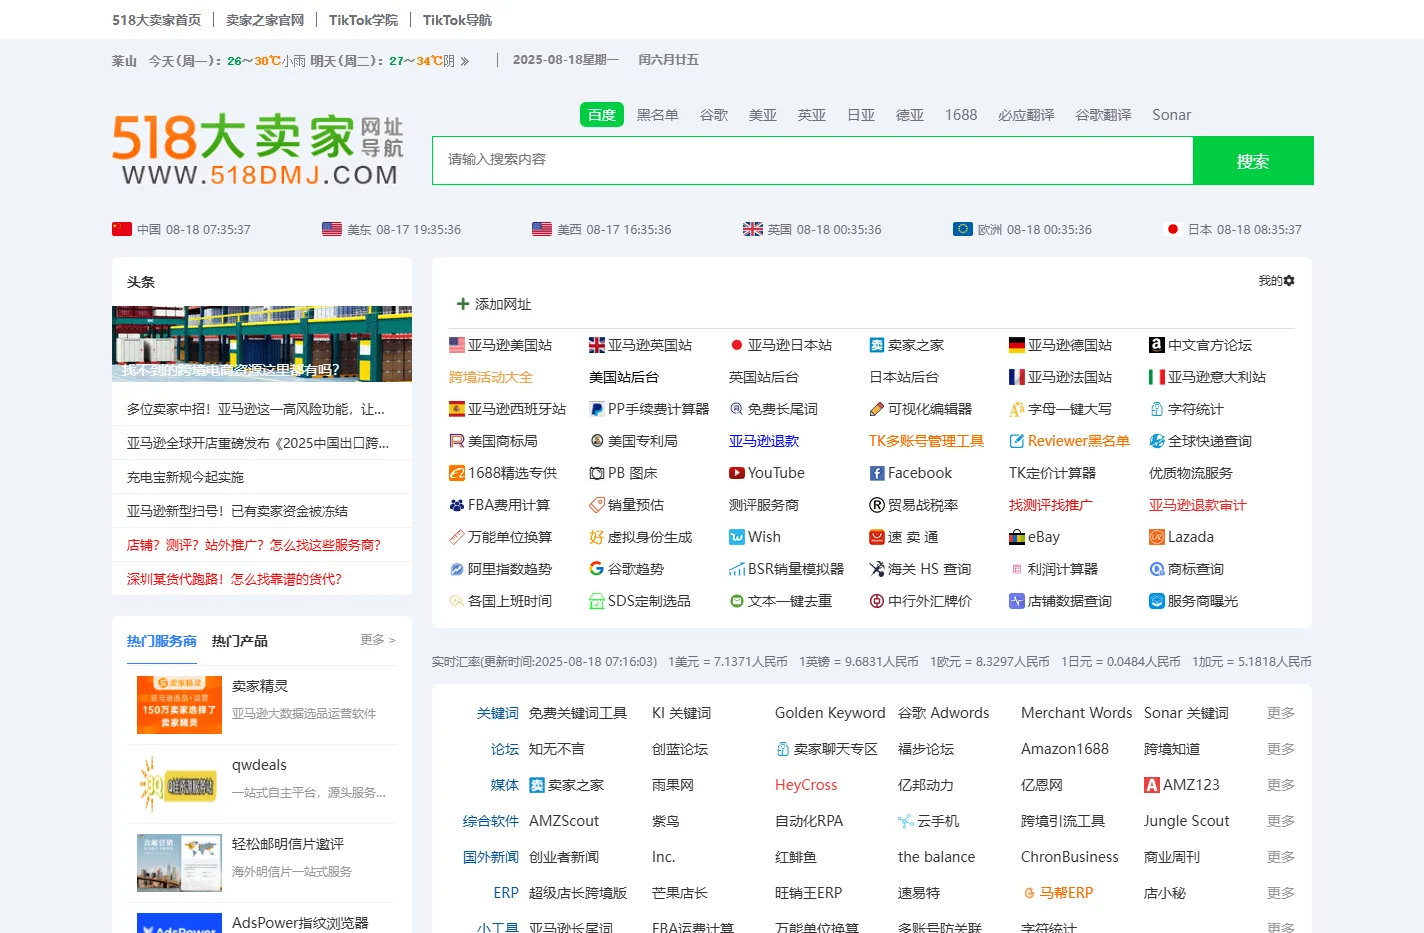Open 亚马逊退款 blue link

point(764,441)
